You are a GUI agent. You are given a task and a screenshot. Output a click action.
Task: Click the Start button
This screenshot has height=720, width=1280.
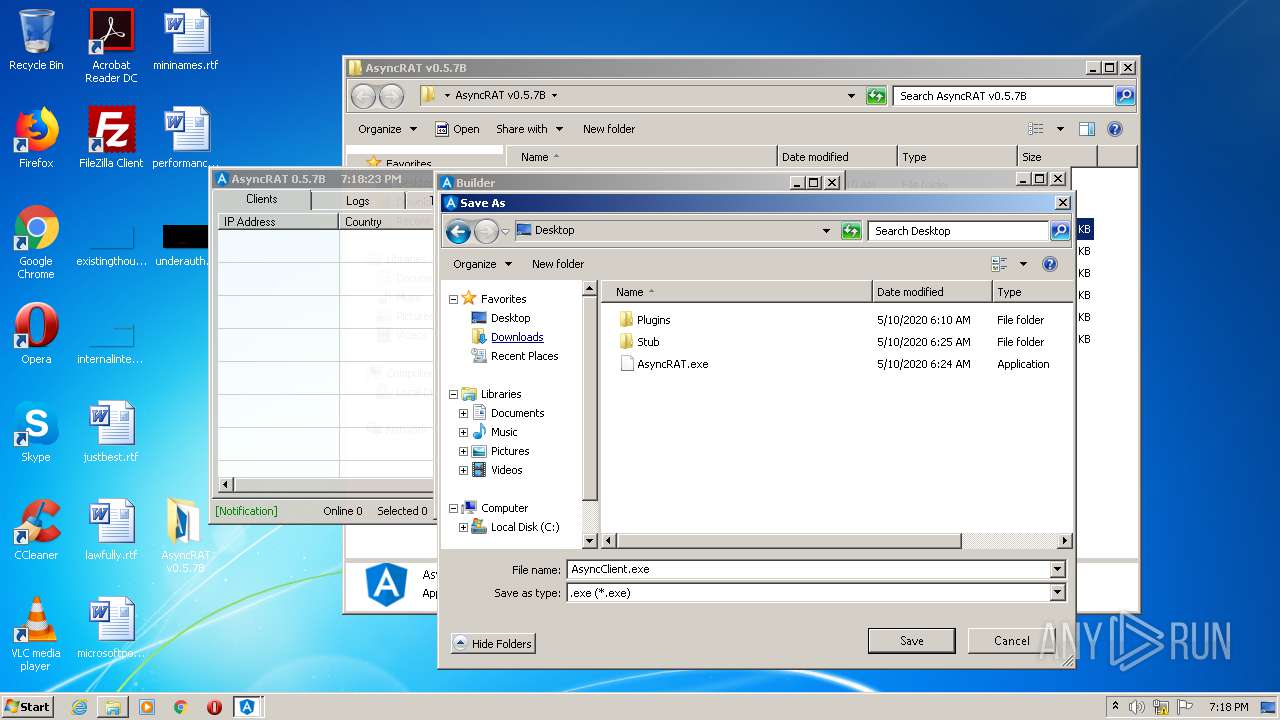pos(28,707)
